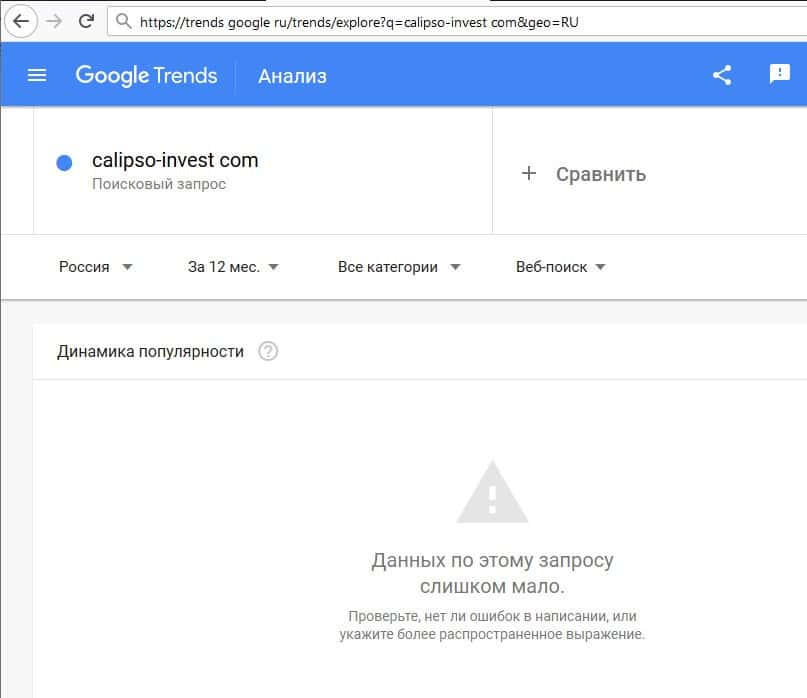The image size is (807, 698).
Task: Click the browser back arrow
Action: pyautogui.click(x=20, y=21)
